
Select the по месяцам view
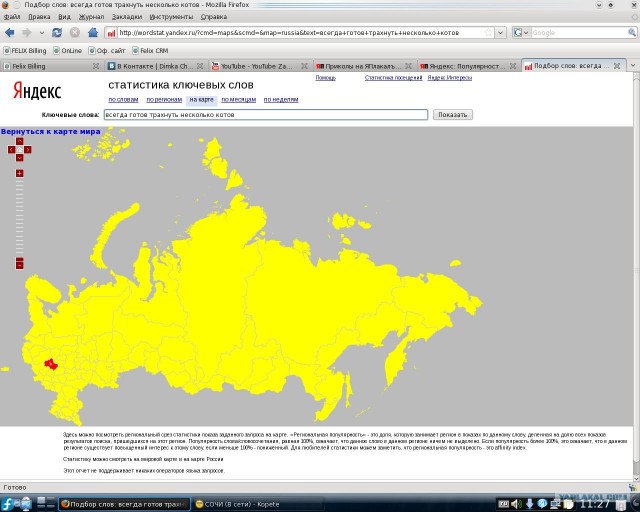[238, 100]
